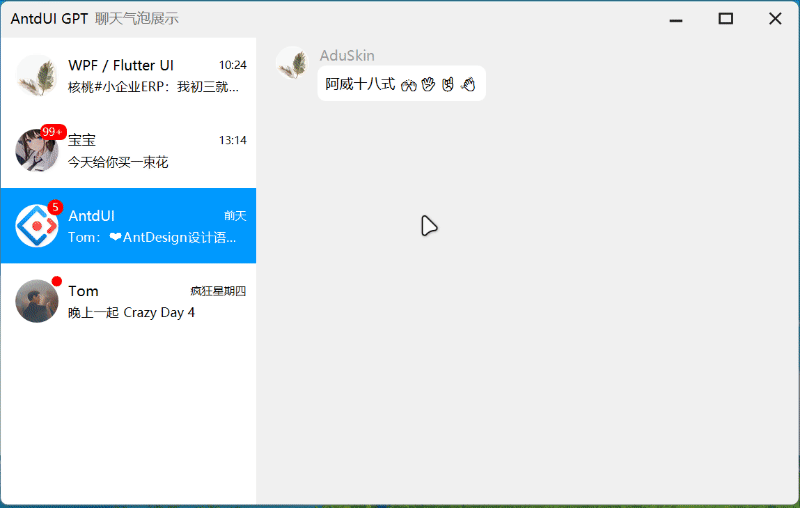Screen dimensions: 800x508
Task: Click the 聊天气泡展示 subtitle
Action: 137,18
